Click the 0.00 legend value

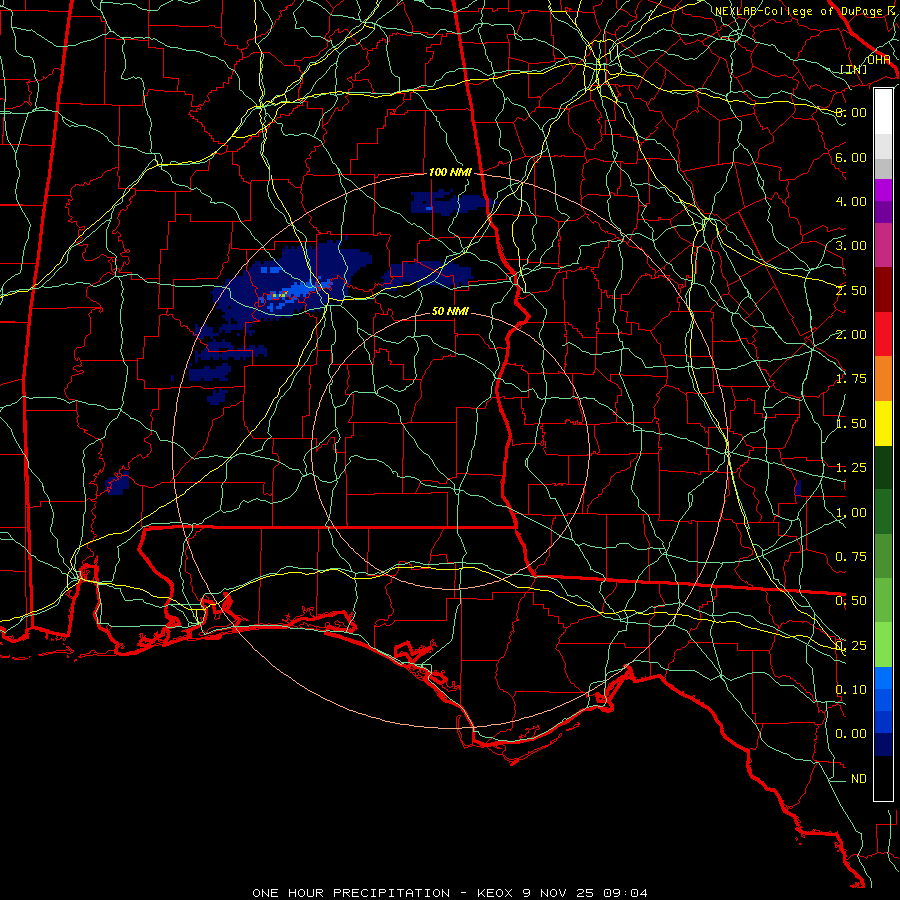click(x=851, y=734)
